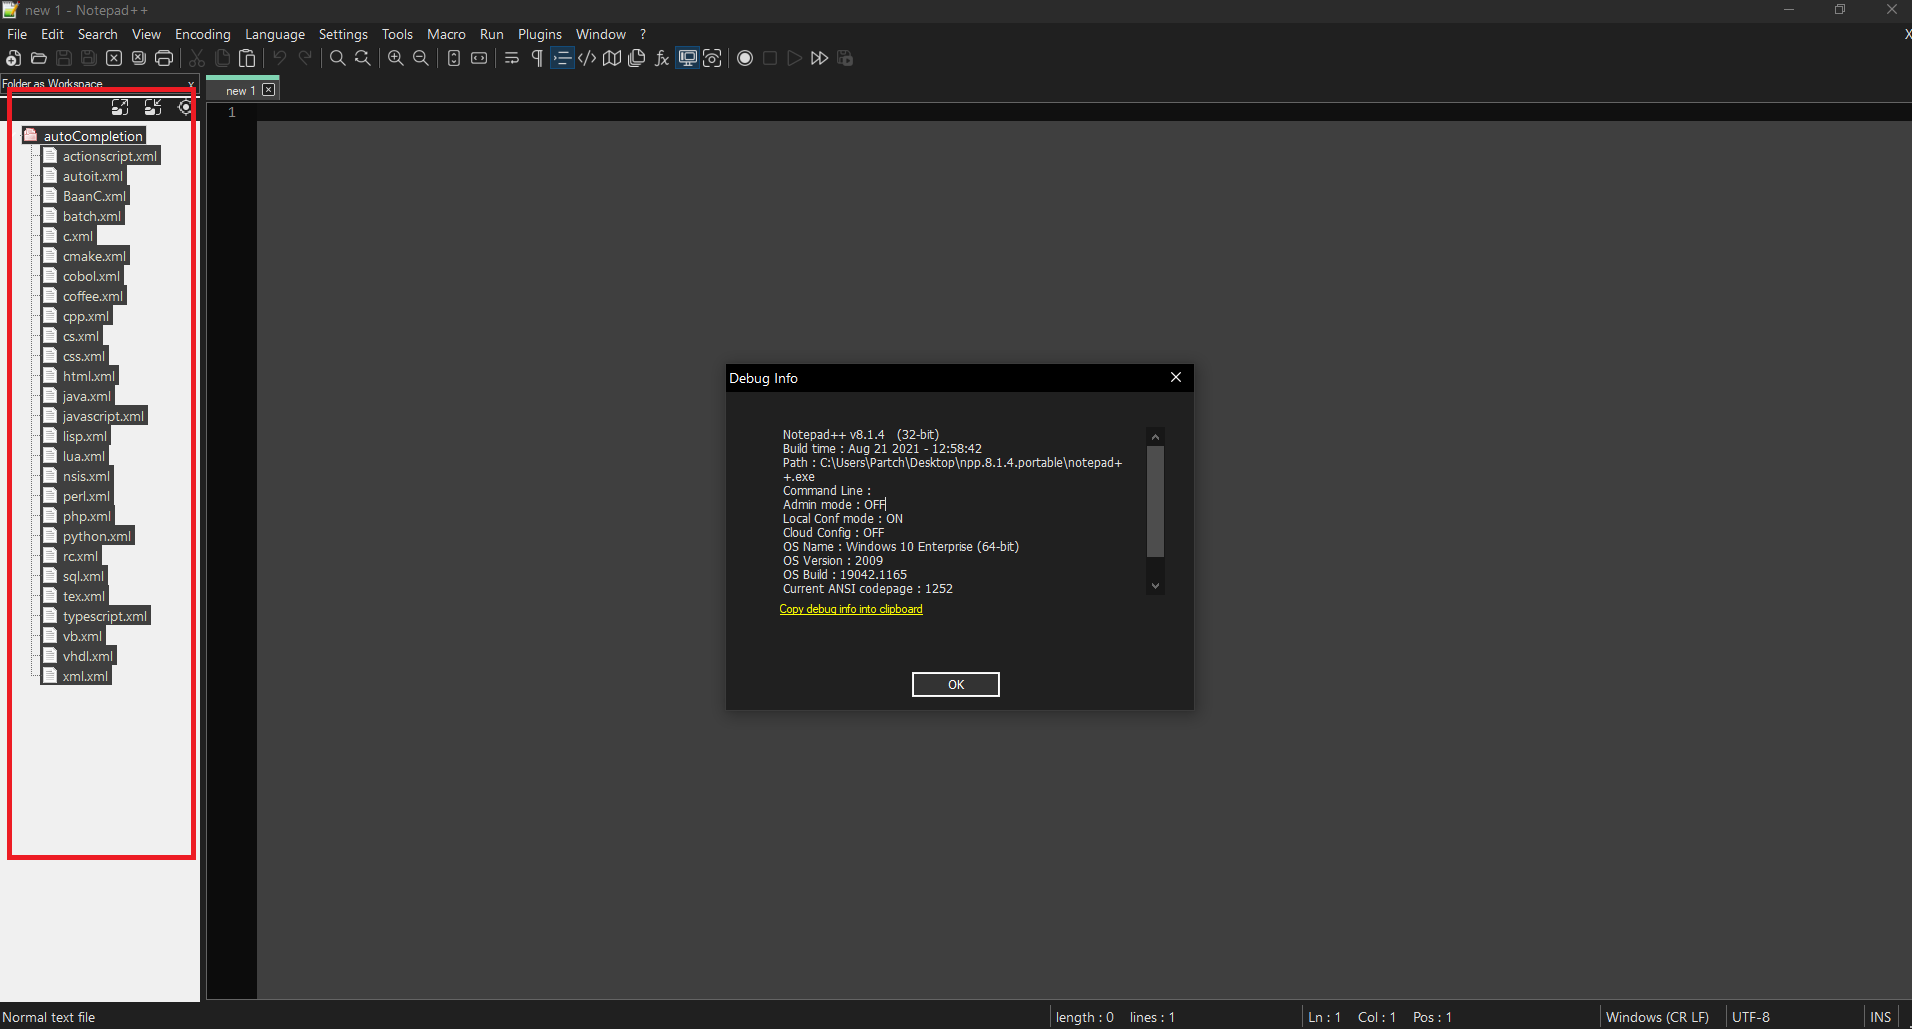Click the Print toolbar icon
1912x1029 pixels.
[164, 58]
